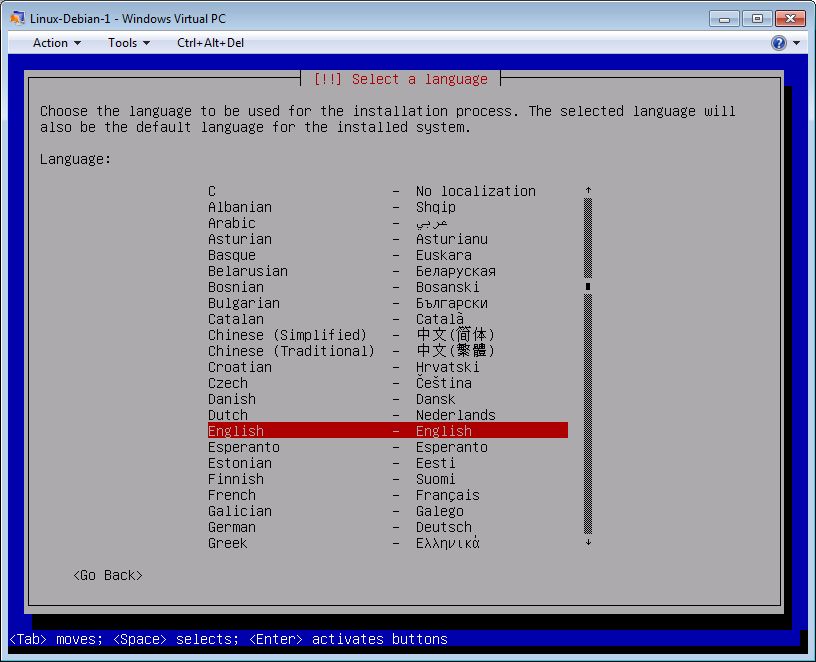Click the Virtual PC window title icon
Screen dimensions: 816x662
click(x=17, y=18)
